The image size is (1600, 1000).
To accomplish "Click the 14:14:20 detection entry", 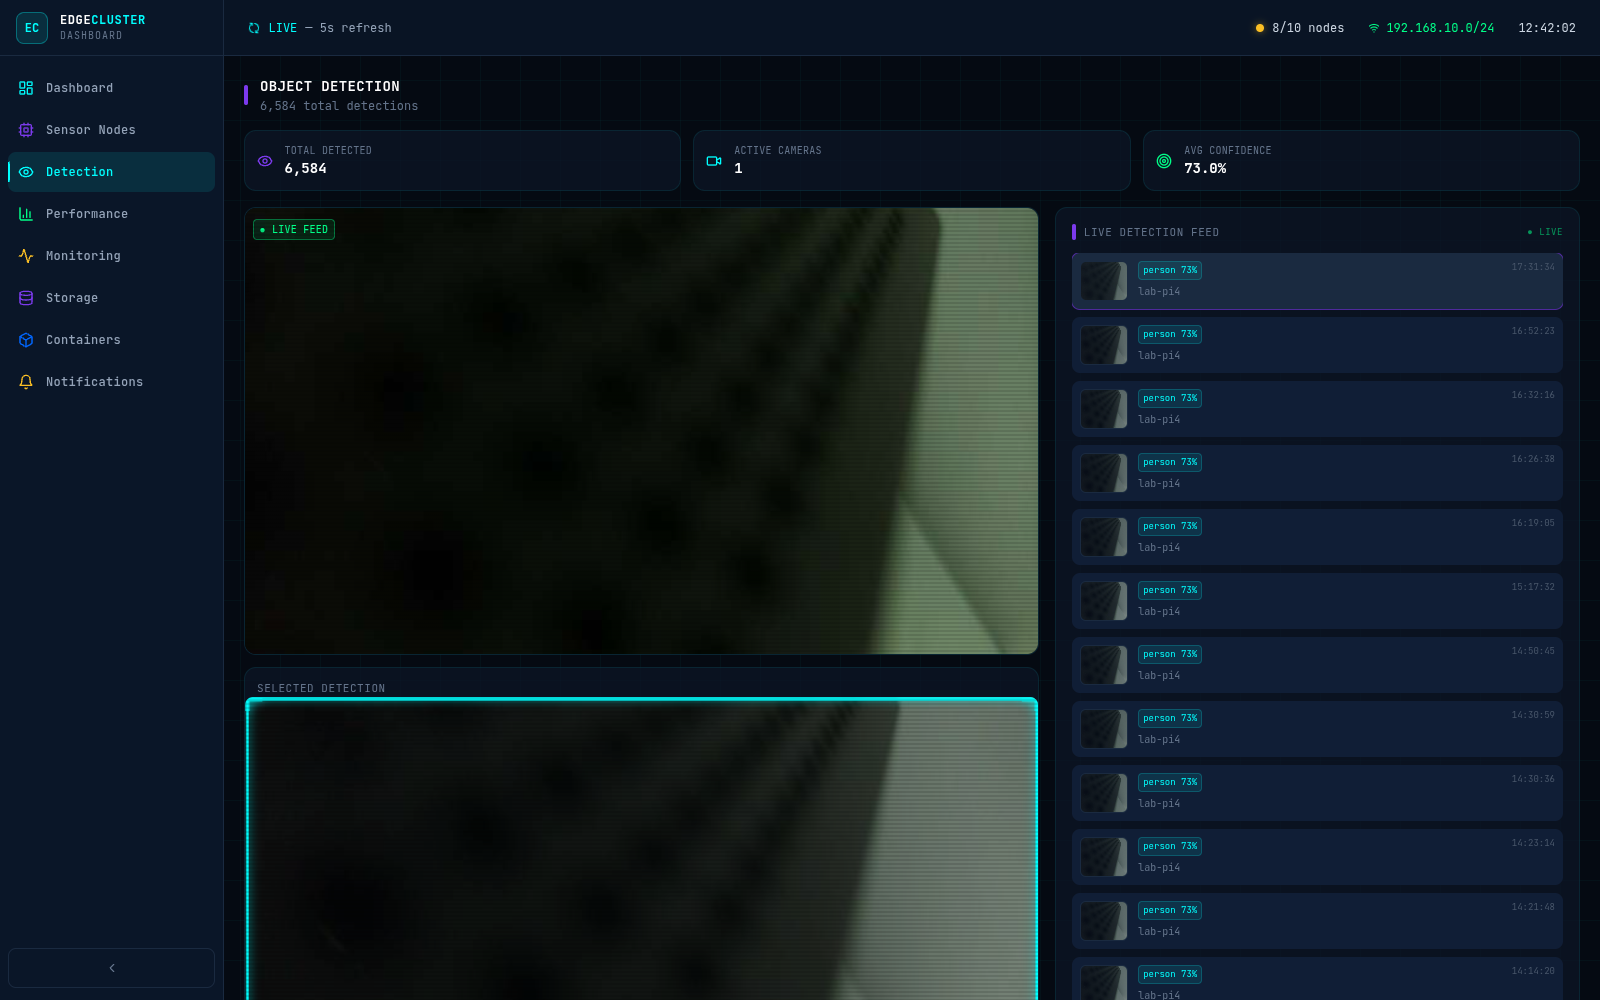I will pos(1317,980).
